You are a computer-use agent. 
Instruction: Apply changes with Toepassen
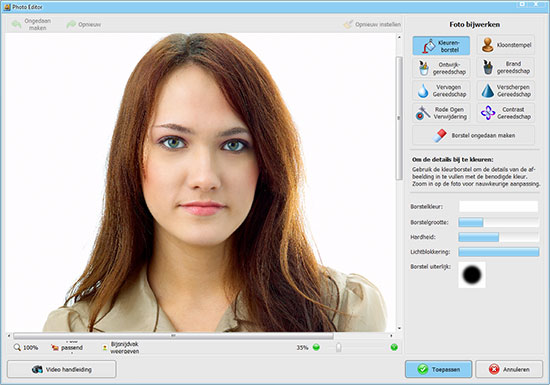(x=438, y=369)
